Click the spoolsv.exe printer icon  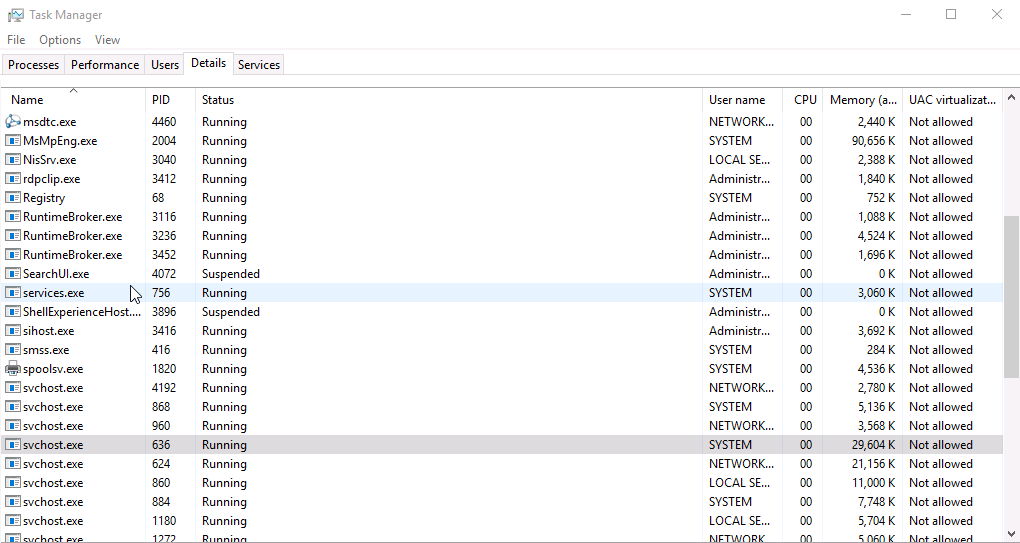pyautogui.click(x=12, y=369)
